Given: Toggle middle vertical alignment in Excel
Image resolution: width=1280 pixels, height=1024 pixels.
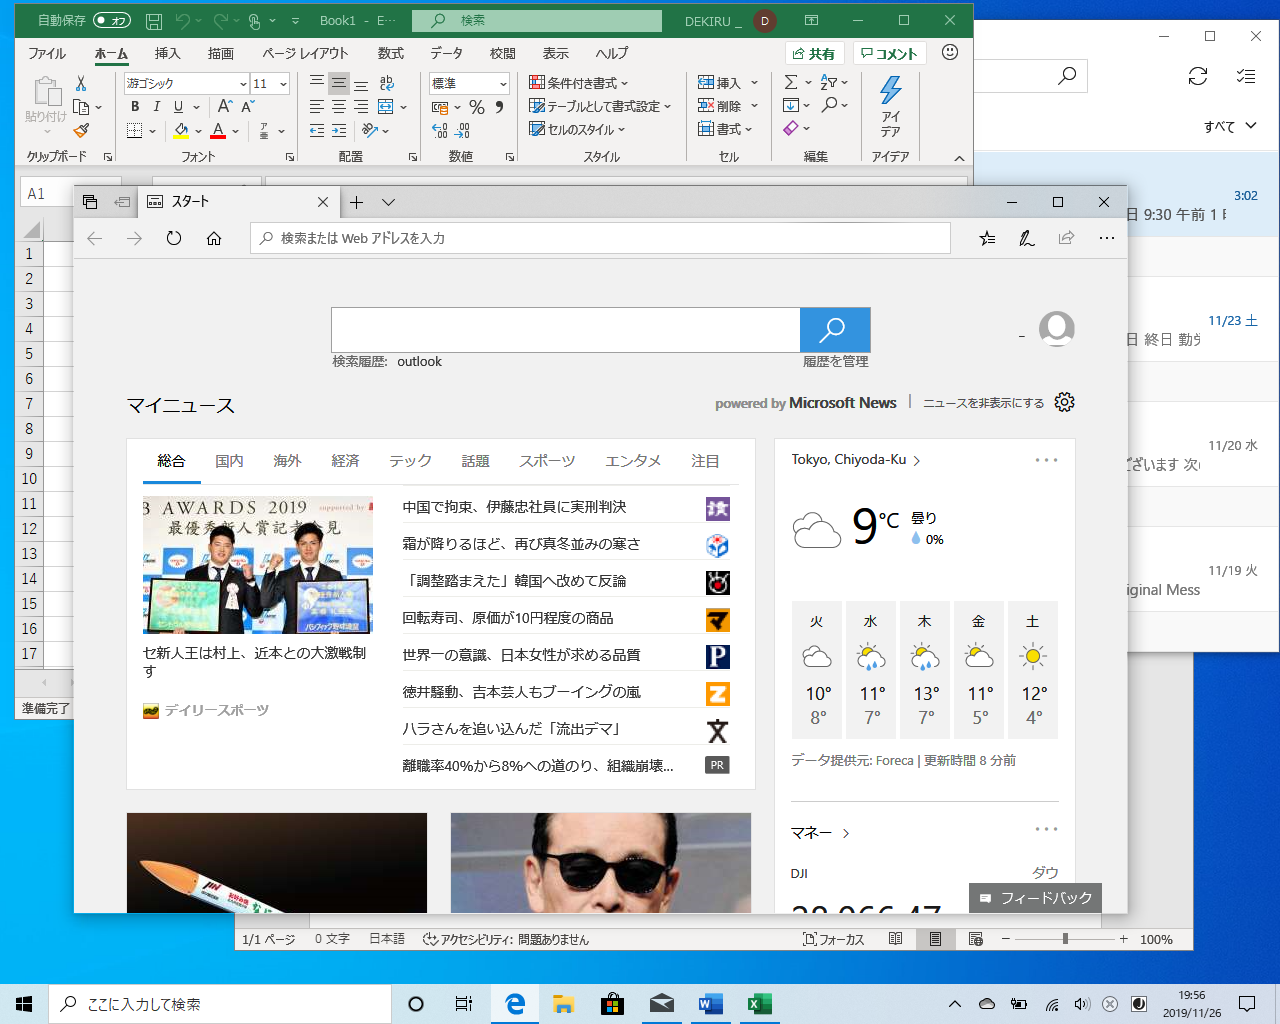Looking at the screenshot, I should point(339,83).
